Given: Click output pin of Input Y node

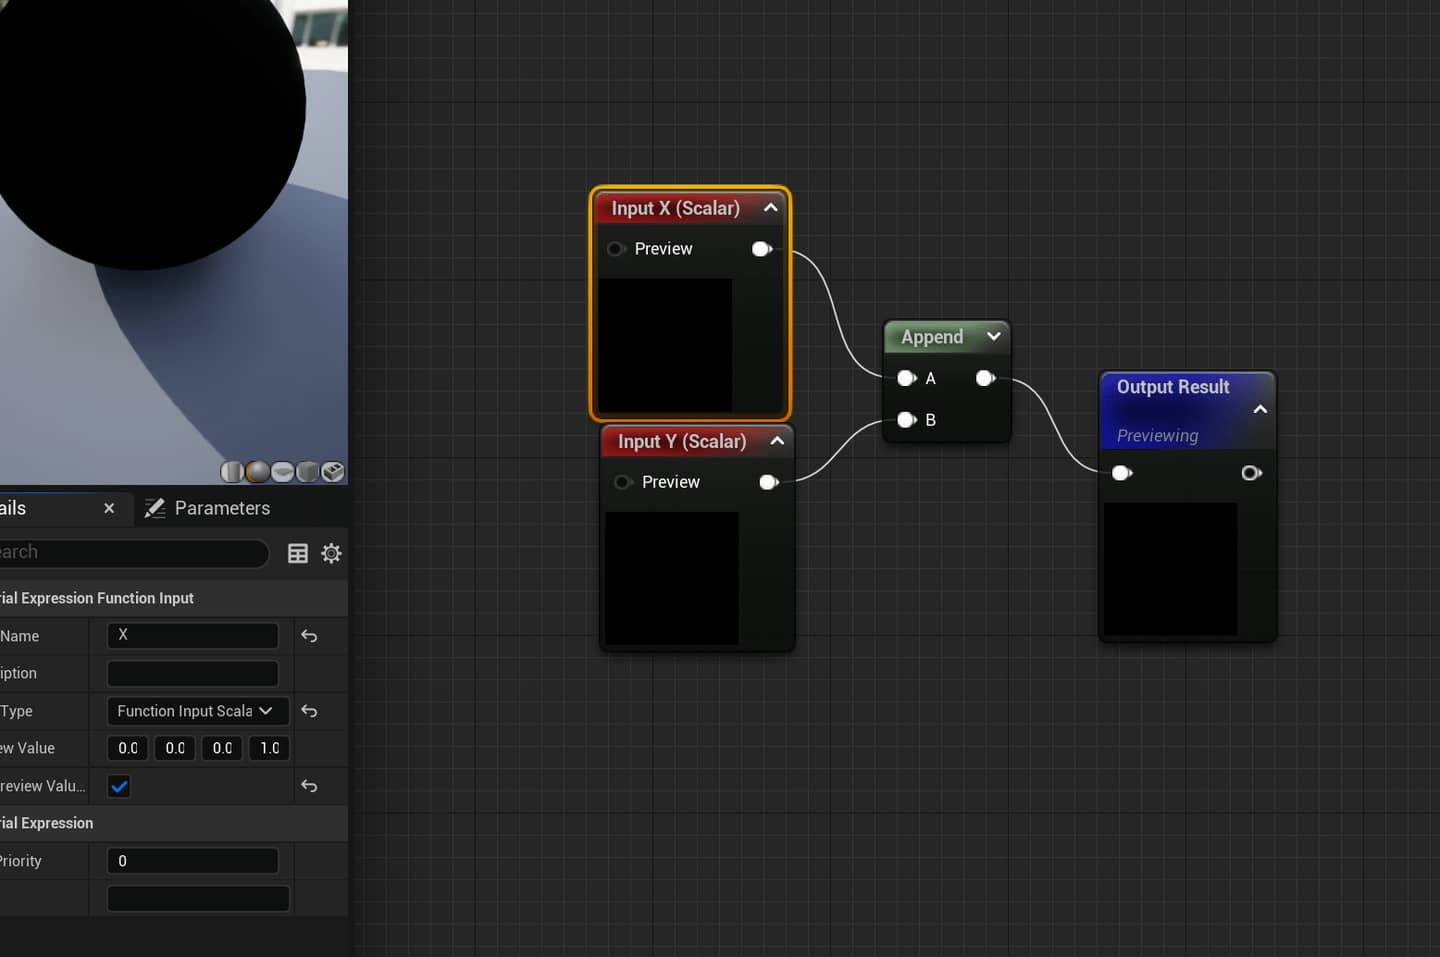Looking at the screenshot, I should (x=769, y=482).
